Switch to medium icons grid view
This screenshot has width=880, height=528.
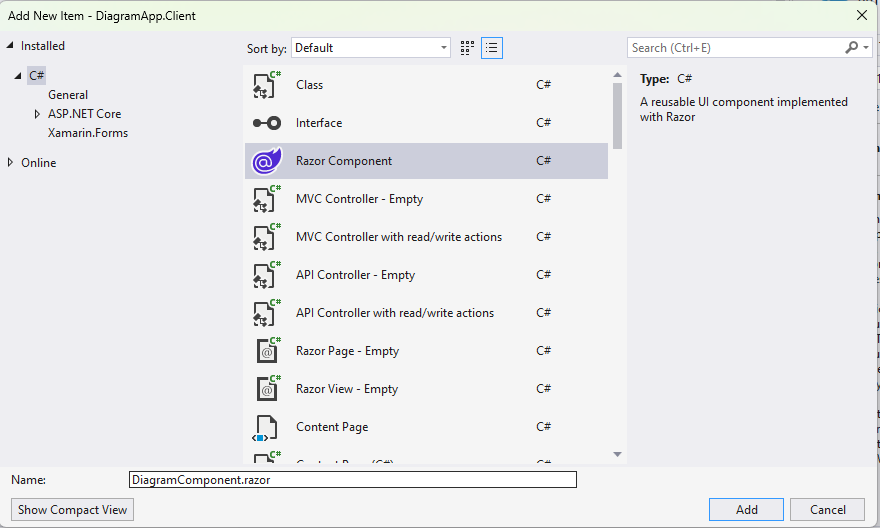click(467, 48)
